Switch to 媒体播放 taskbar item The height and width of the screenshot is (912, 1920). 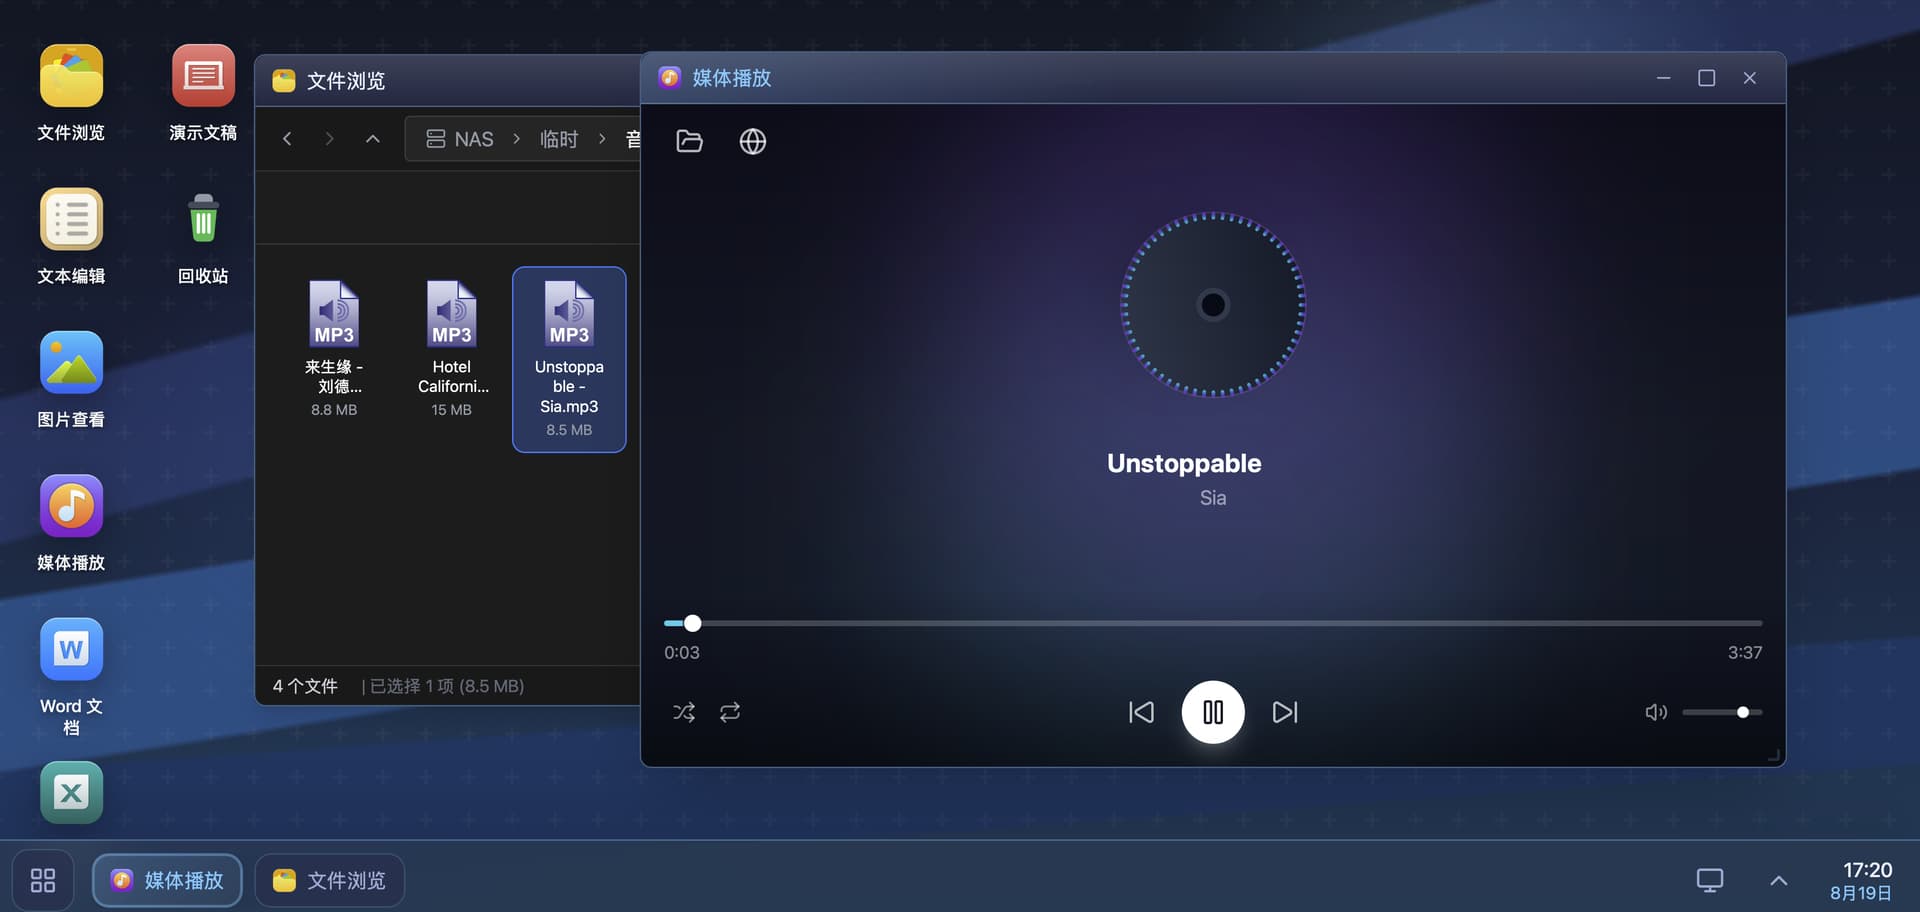[x=167, y=880]
